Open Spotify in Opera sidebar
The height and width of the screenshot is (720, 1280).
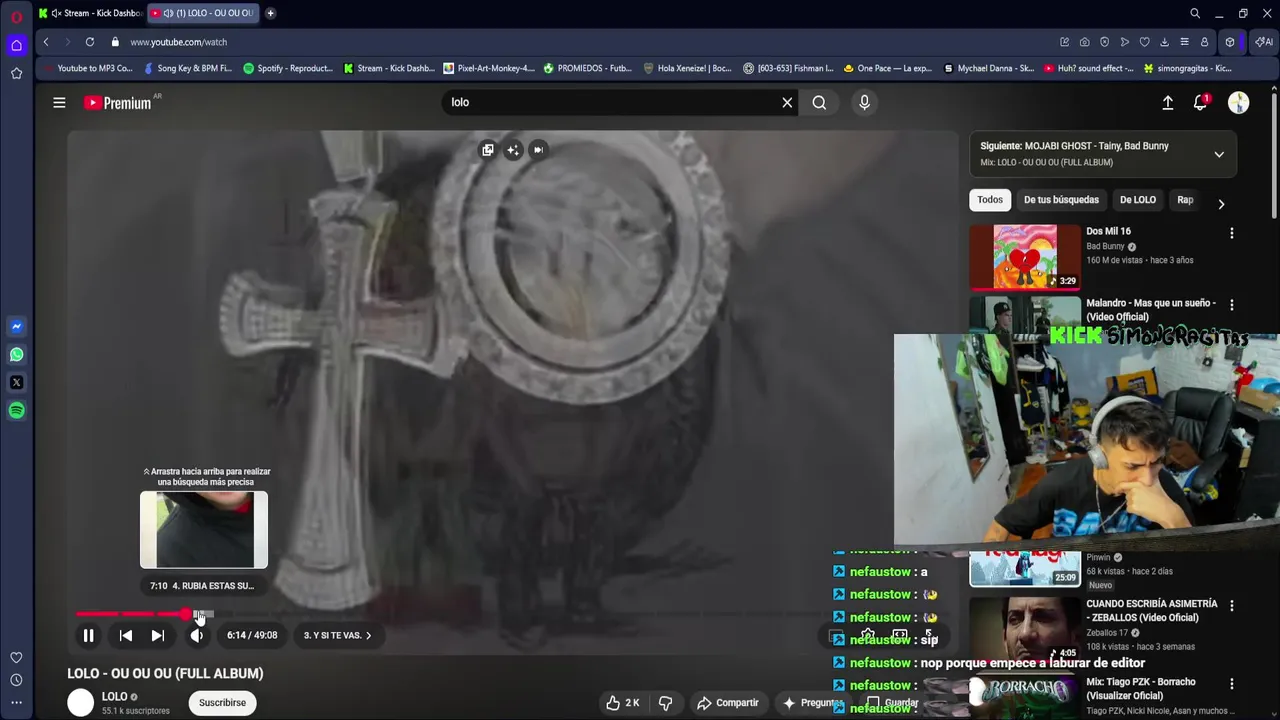click(16, 411)
